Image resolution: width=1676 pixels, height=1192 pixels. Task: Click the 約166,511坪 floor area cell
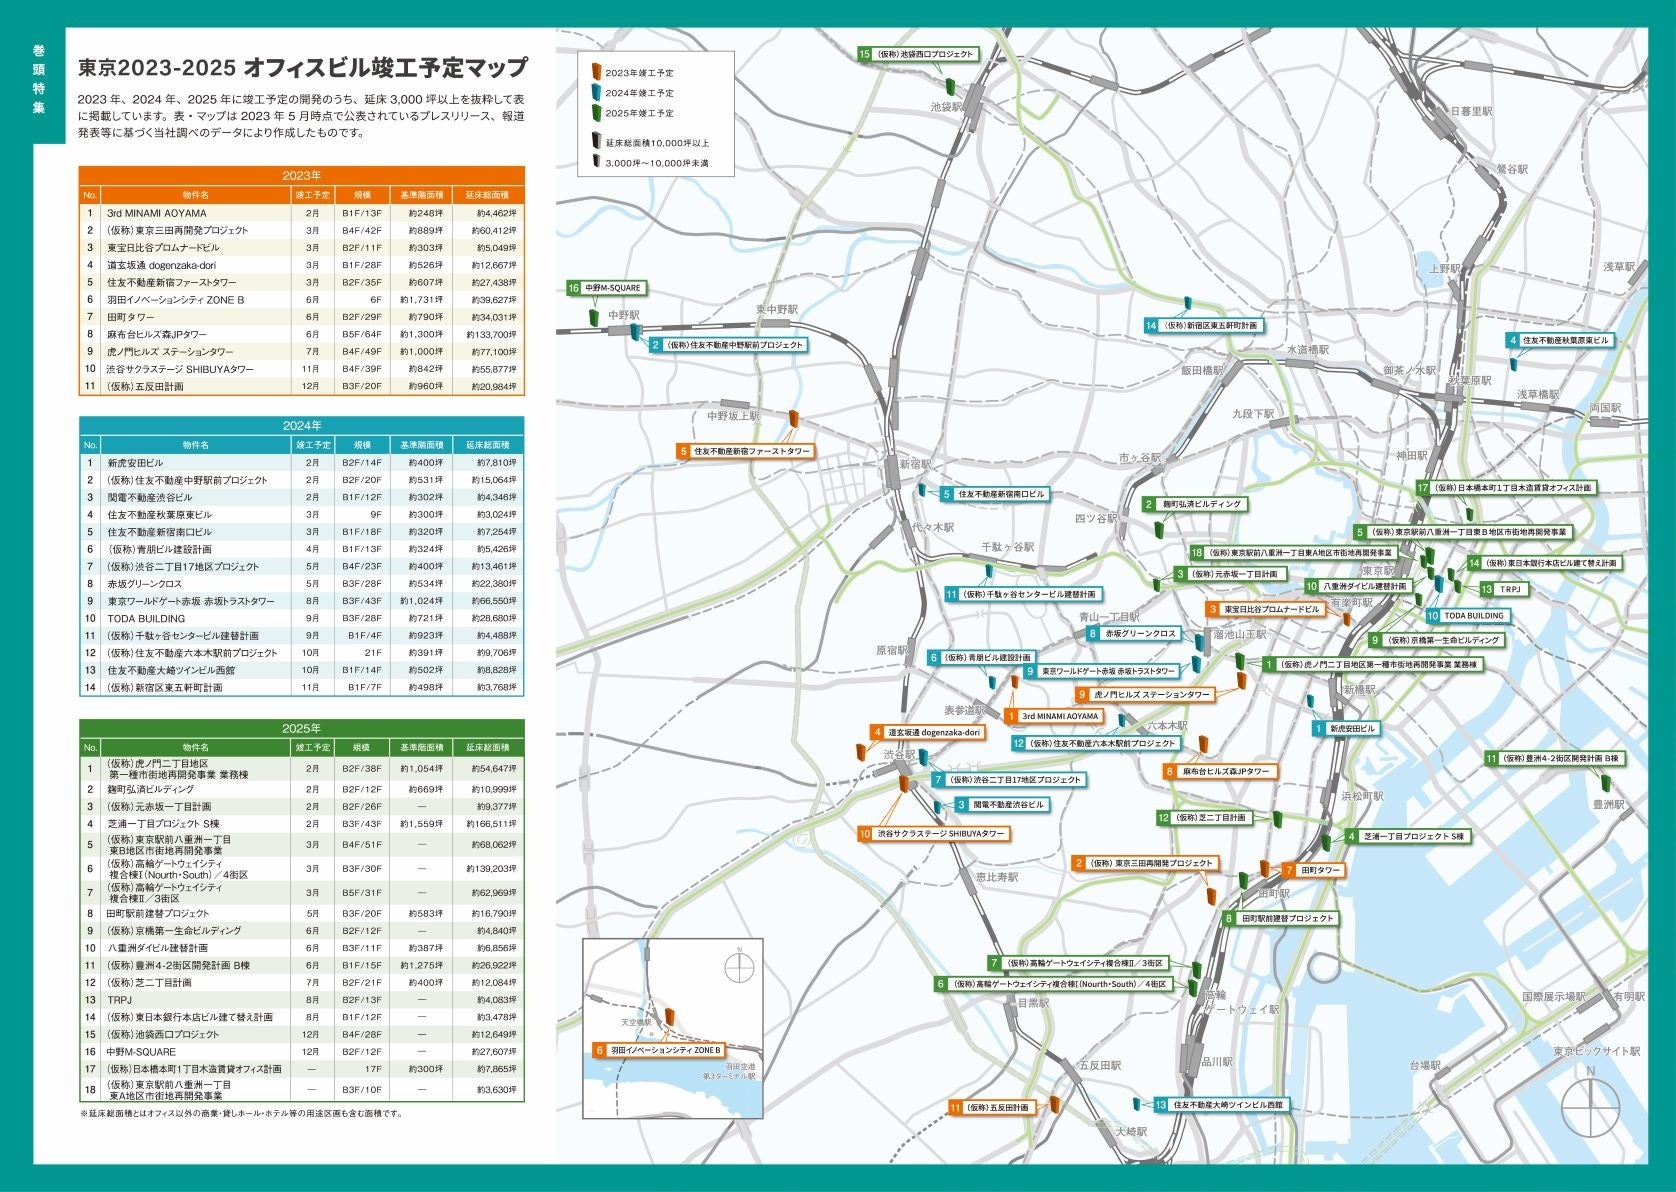493,824
